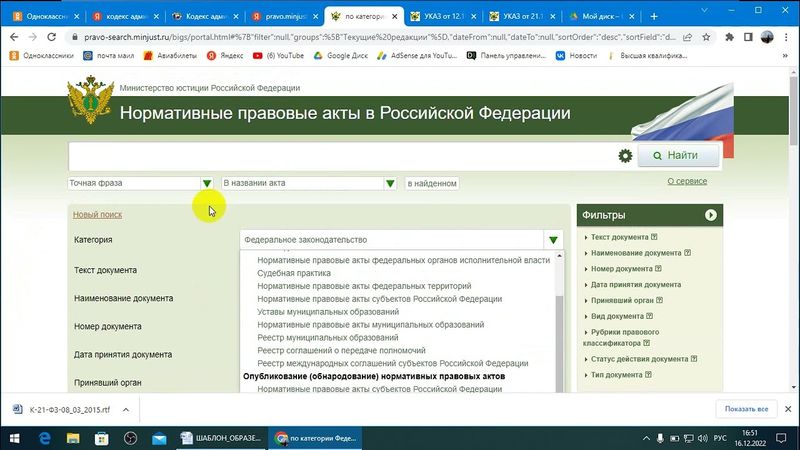
Task: Expand the Текст документа filter
Action: point(619,237)
